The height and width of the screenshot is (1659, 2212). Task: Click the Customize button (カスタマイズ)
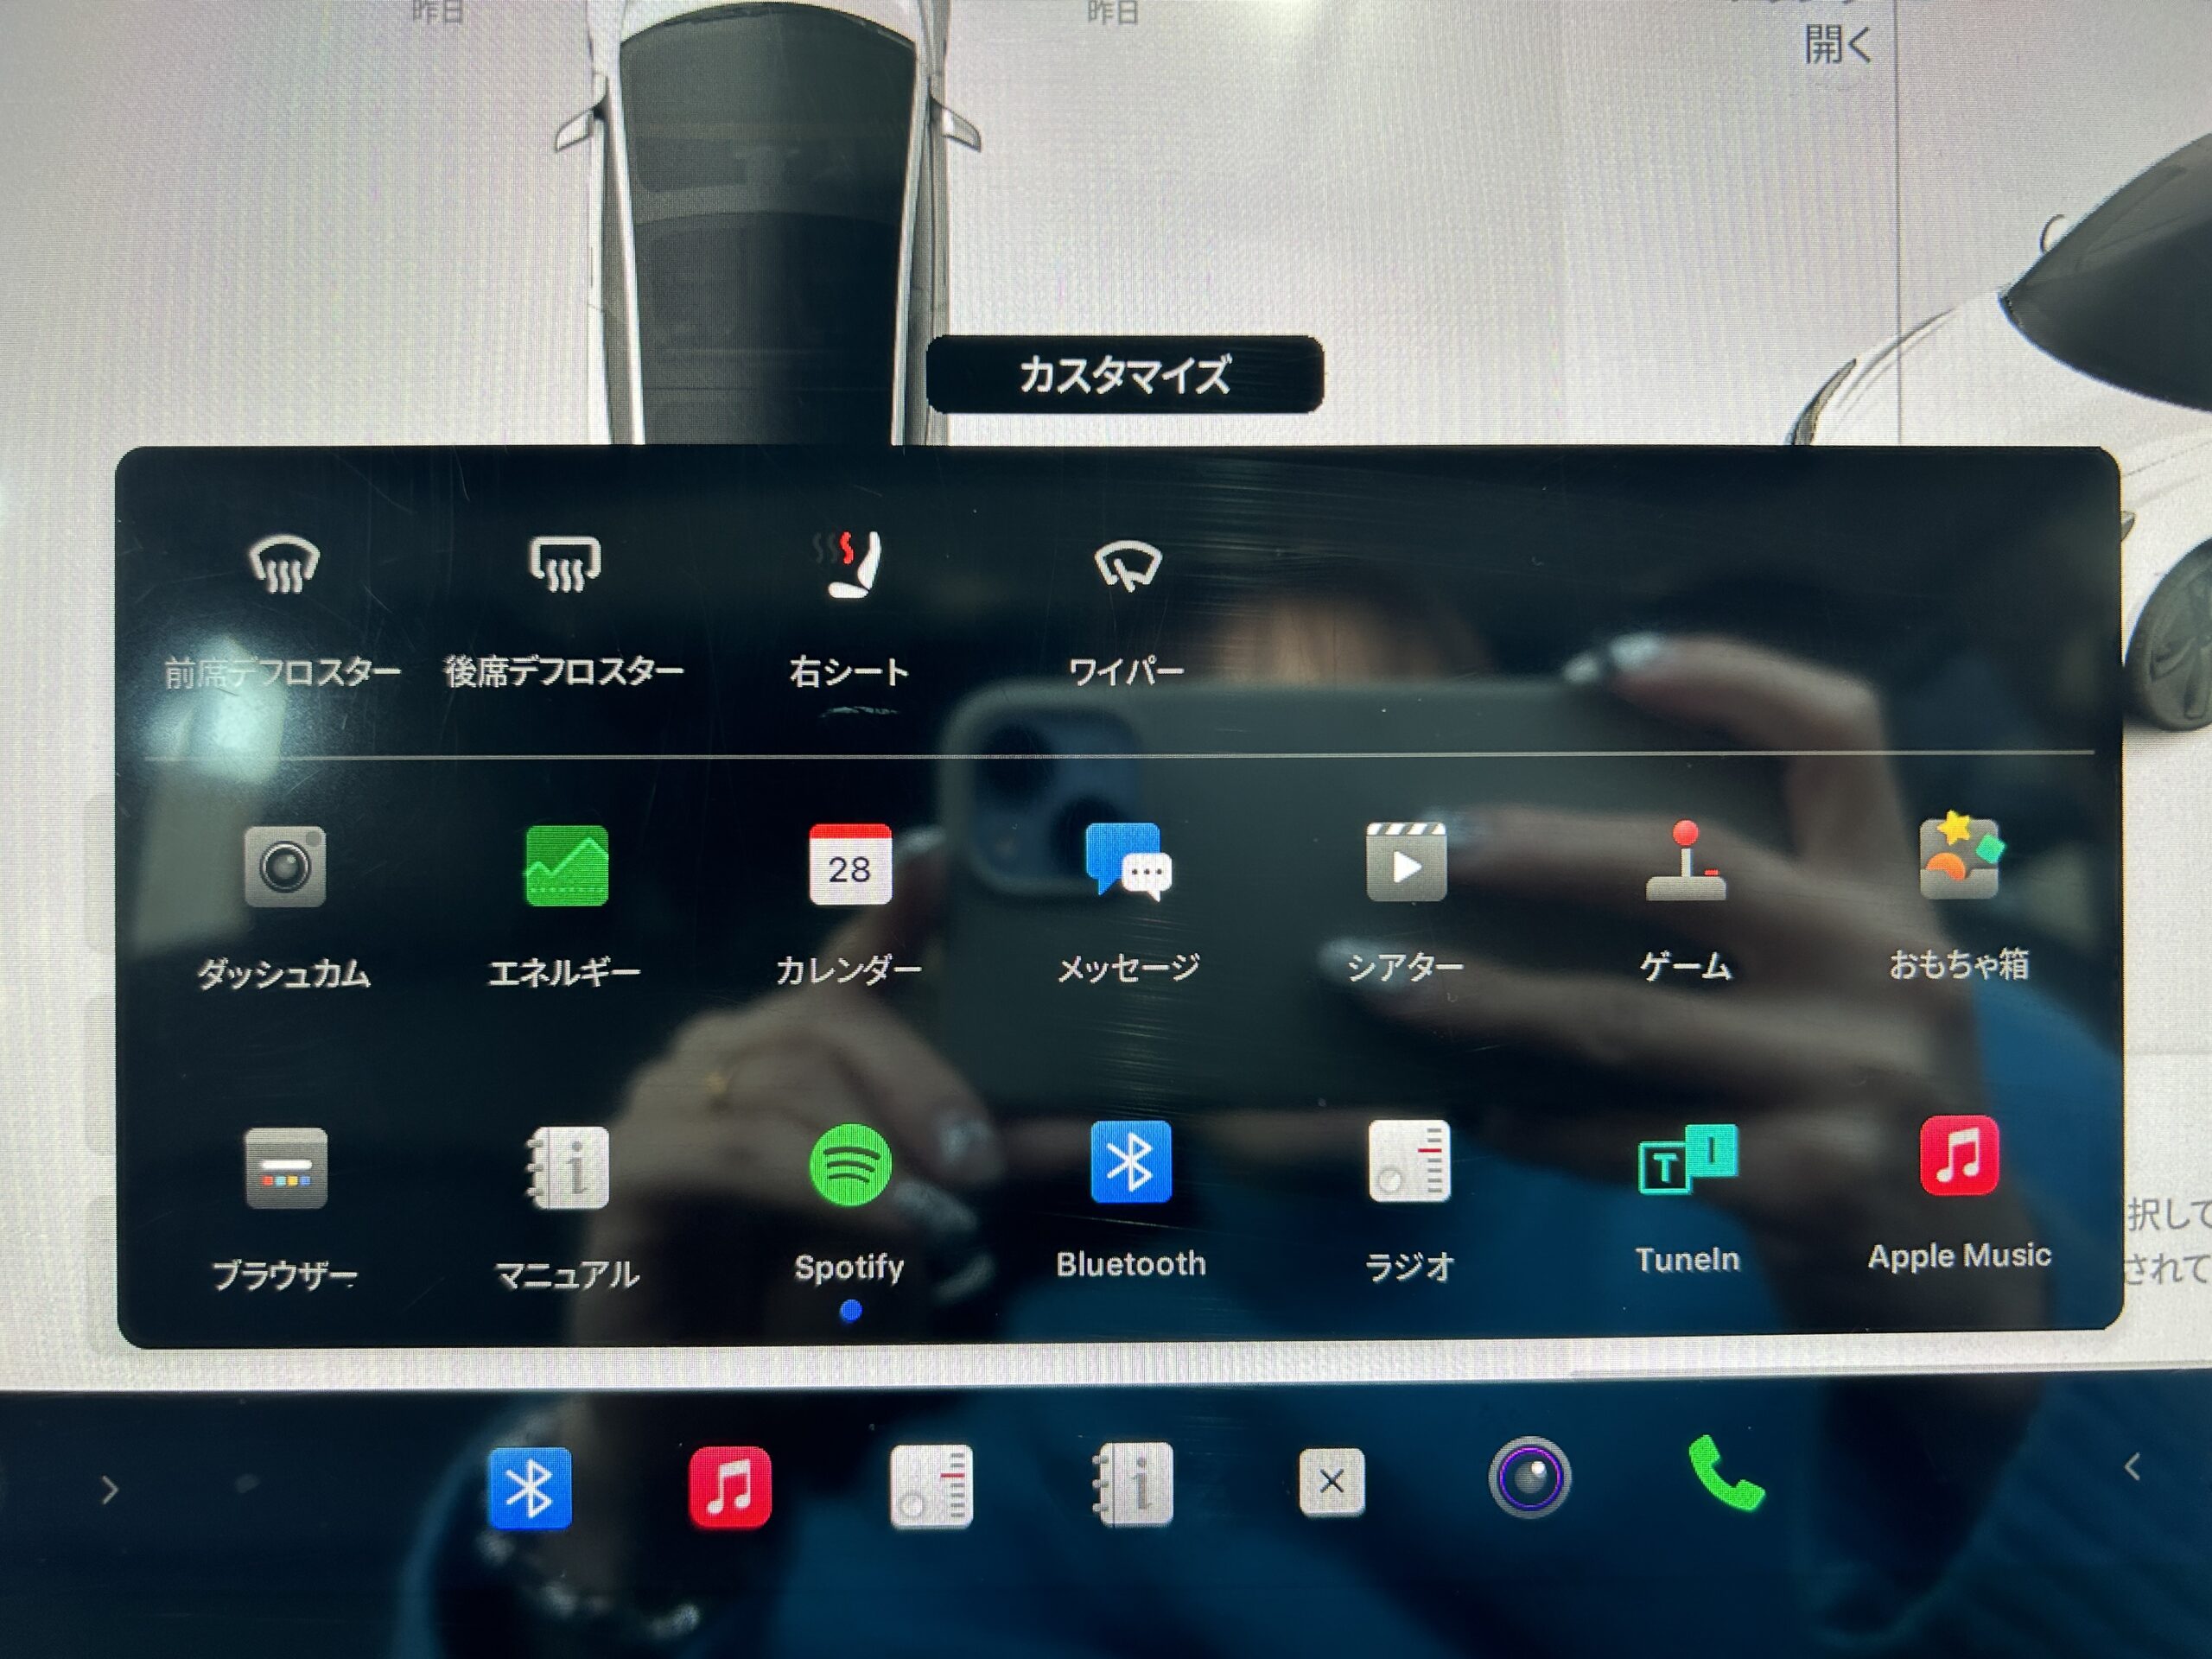coord(1125,375)
